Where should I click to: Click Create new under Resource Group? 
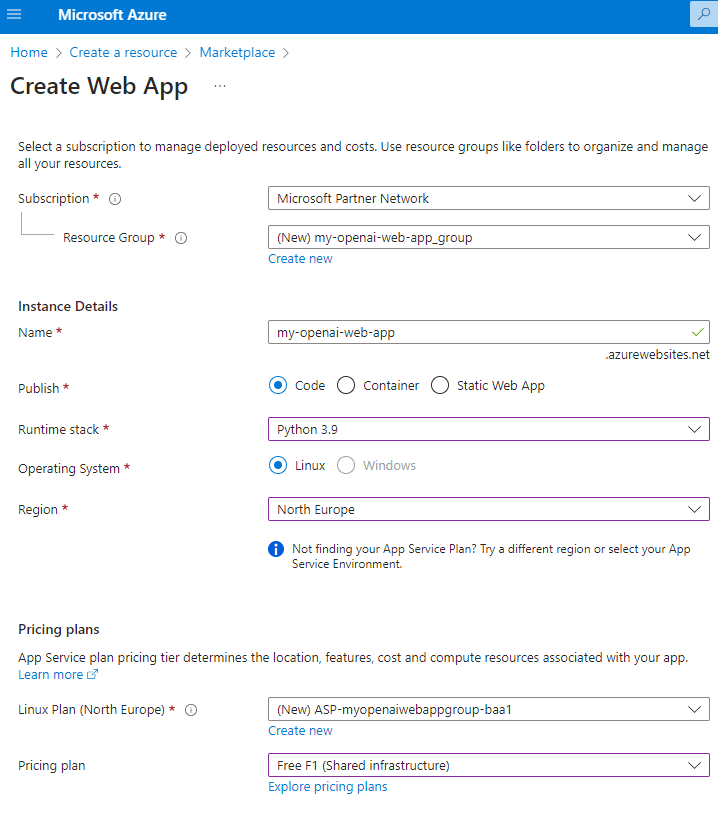(x=300, y=259)
